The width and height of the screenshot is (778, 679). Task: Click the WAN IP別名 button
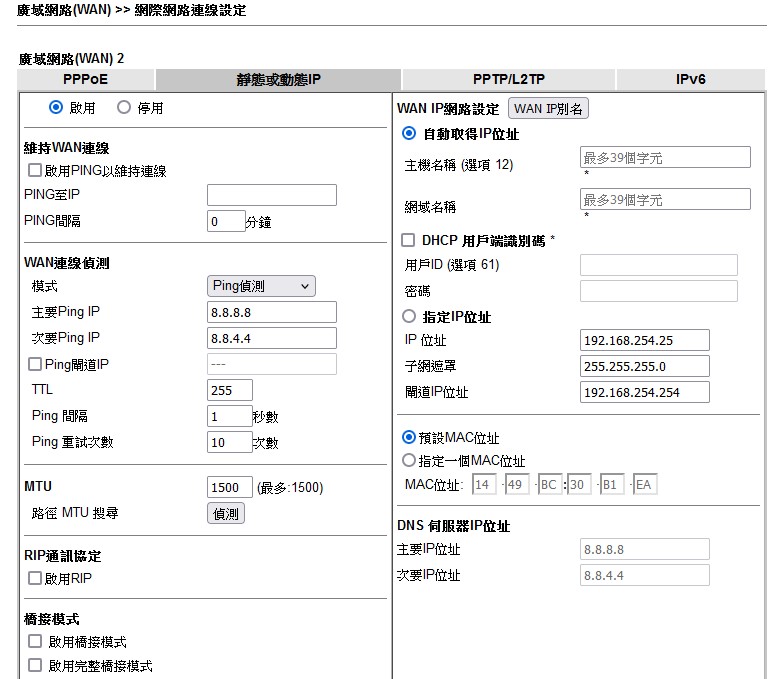[x=549, y=108]
